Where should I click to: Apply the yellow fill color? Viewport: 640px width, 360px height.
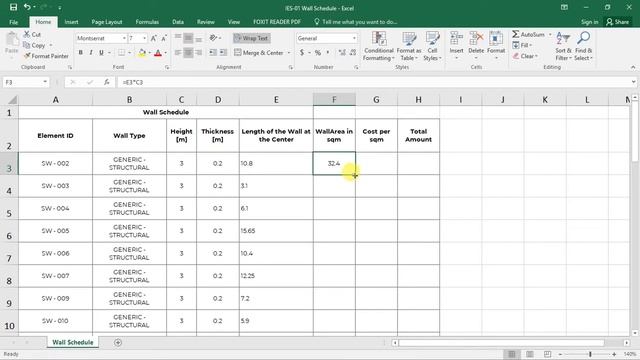click(x=142, y=53)
